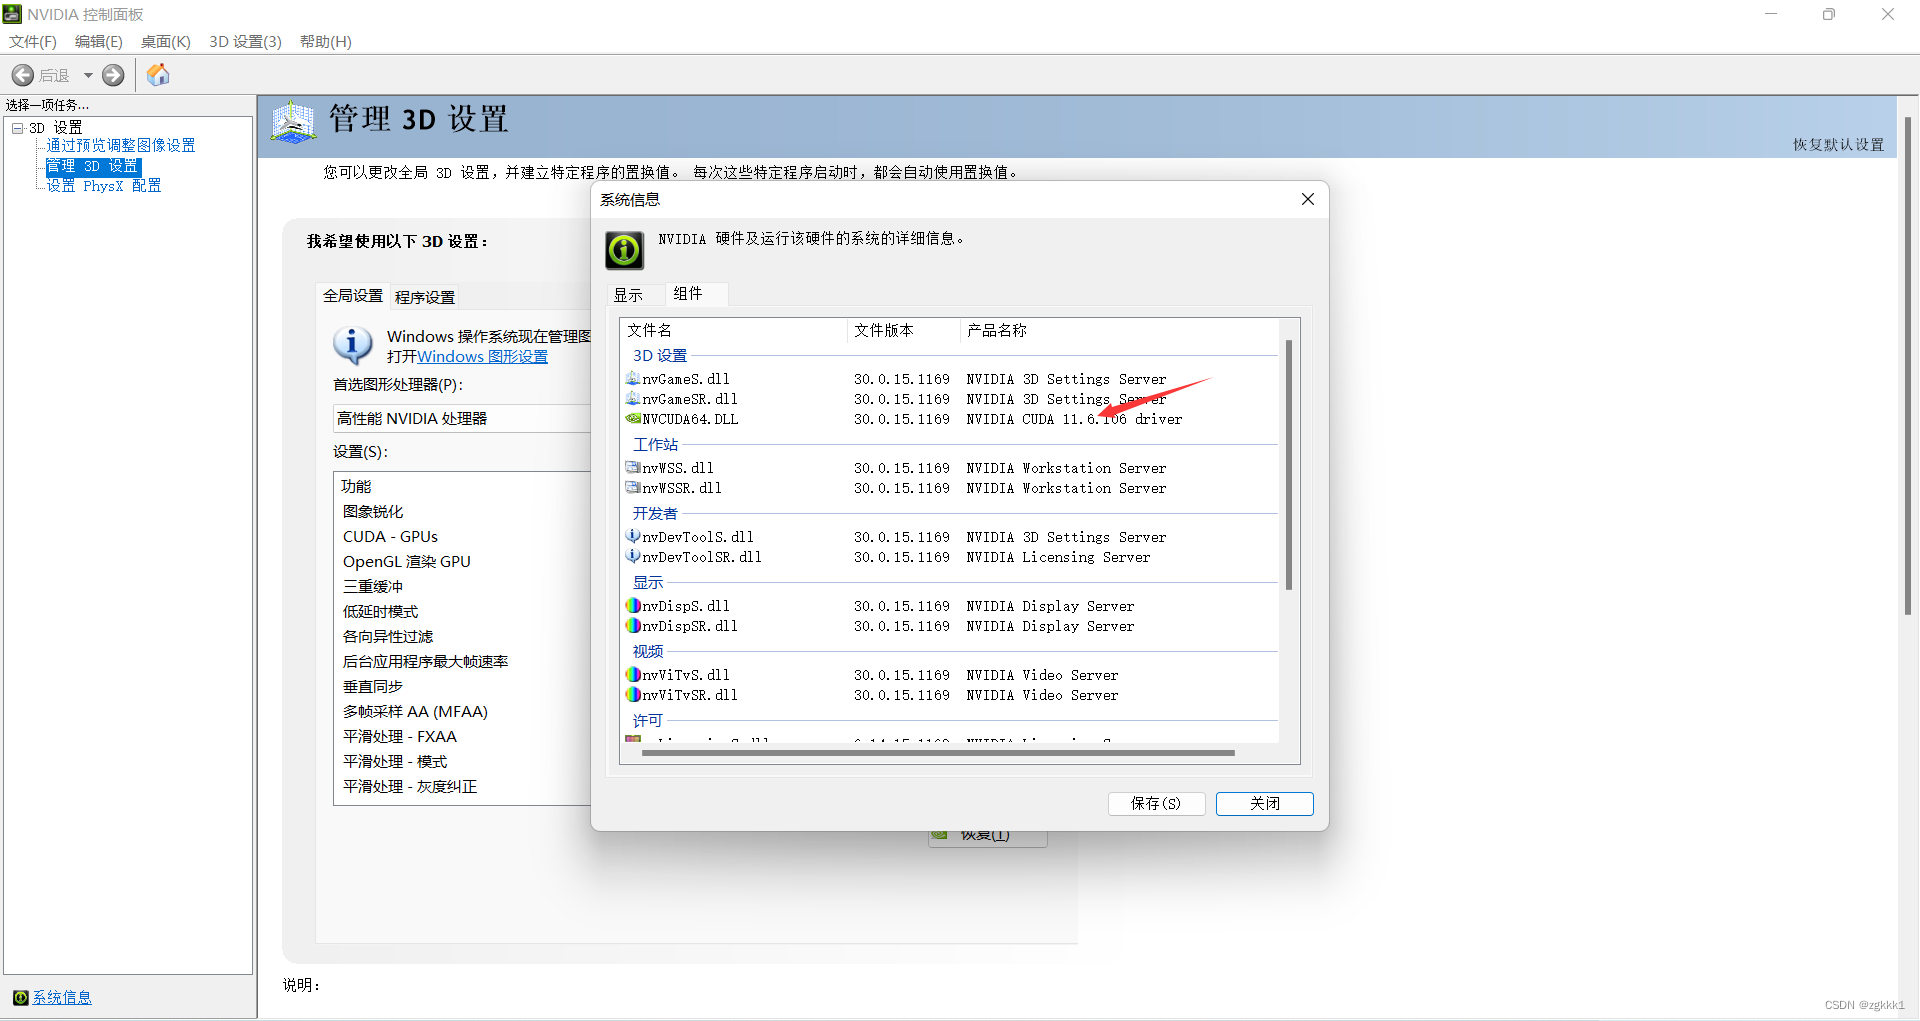Open the 帮助(H) menu

(x=325, y=41)
